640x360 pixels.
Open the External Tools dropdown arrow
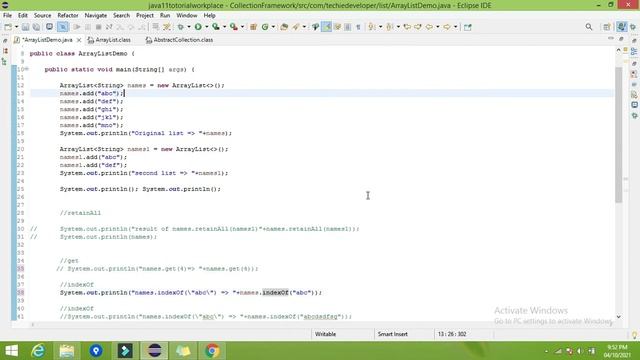[x=242, y=27]
